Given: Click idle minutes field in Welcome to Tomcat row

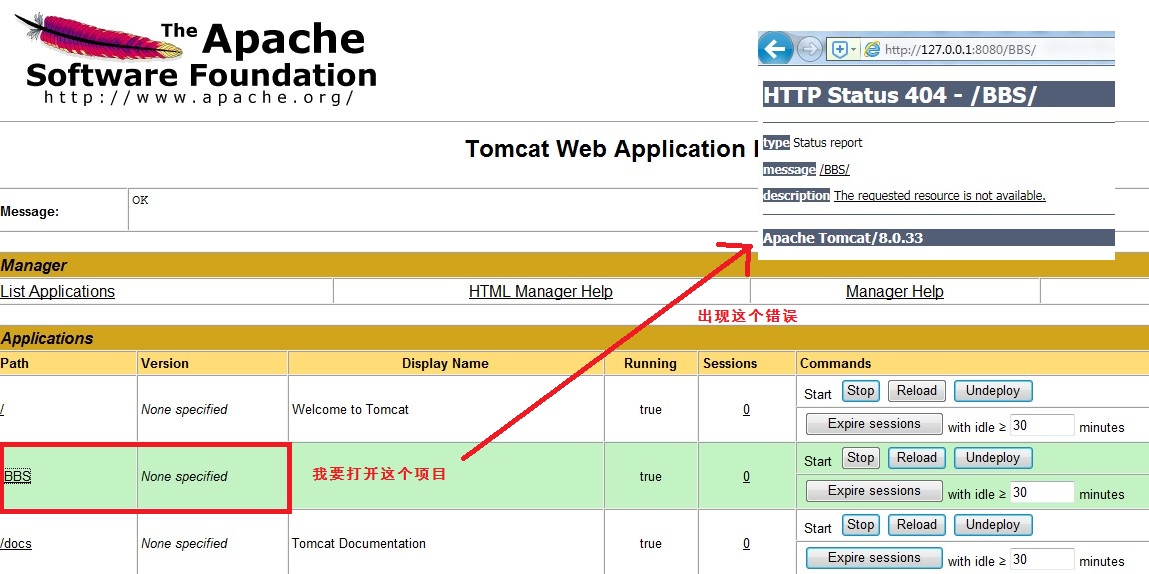Looking at the screenshot, I should (1042, 425).
